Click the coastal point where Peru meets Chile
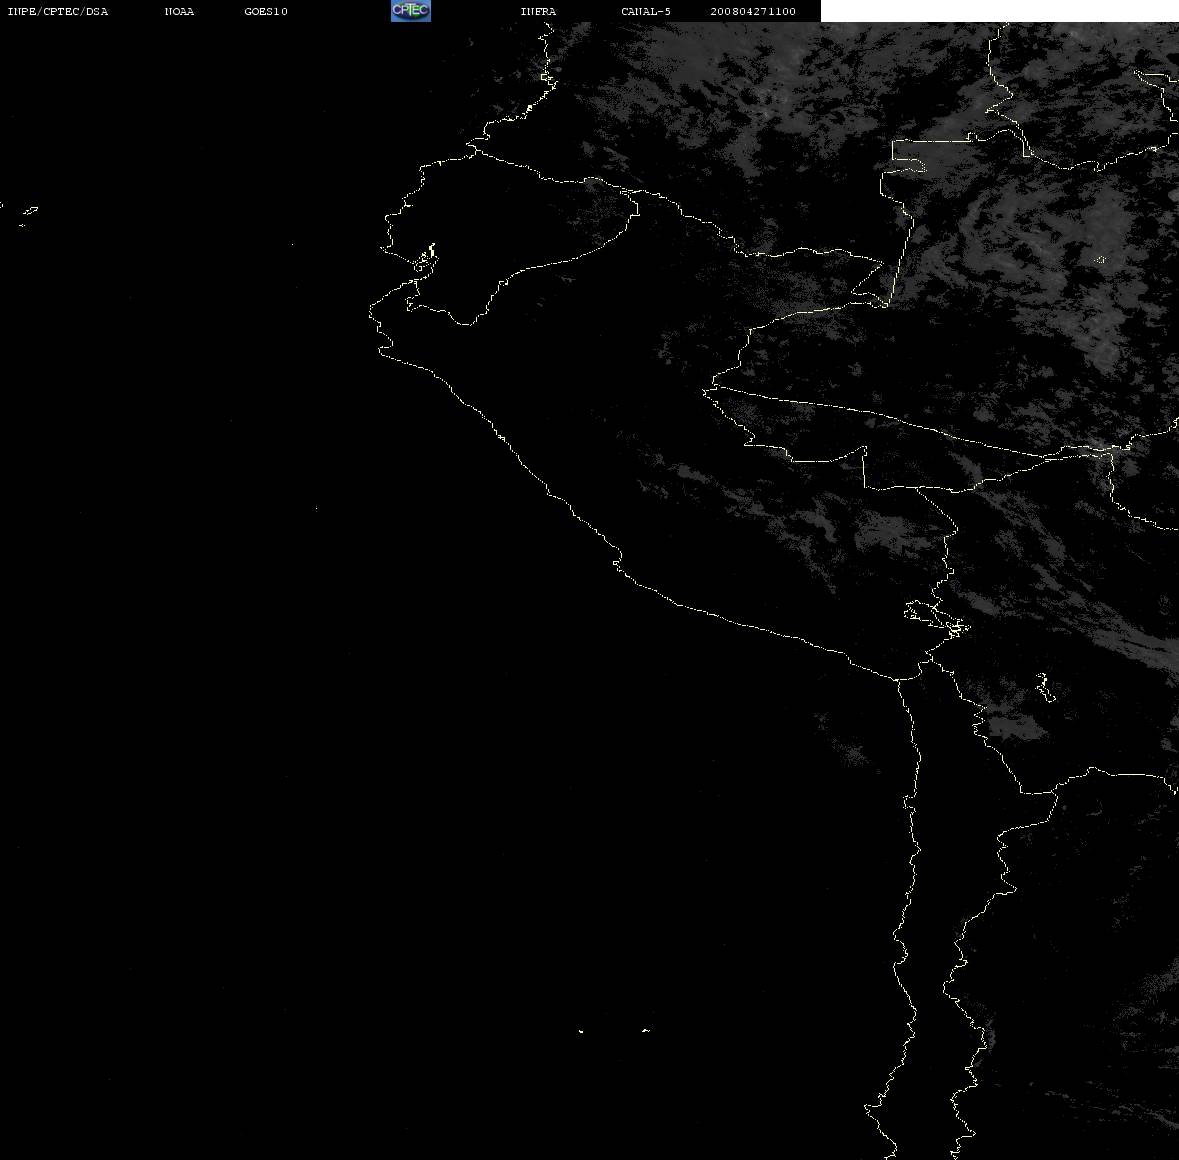The image size is (1179, 1160). coord(898,680)
